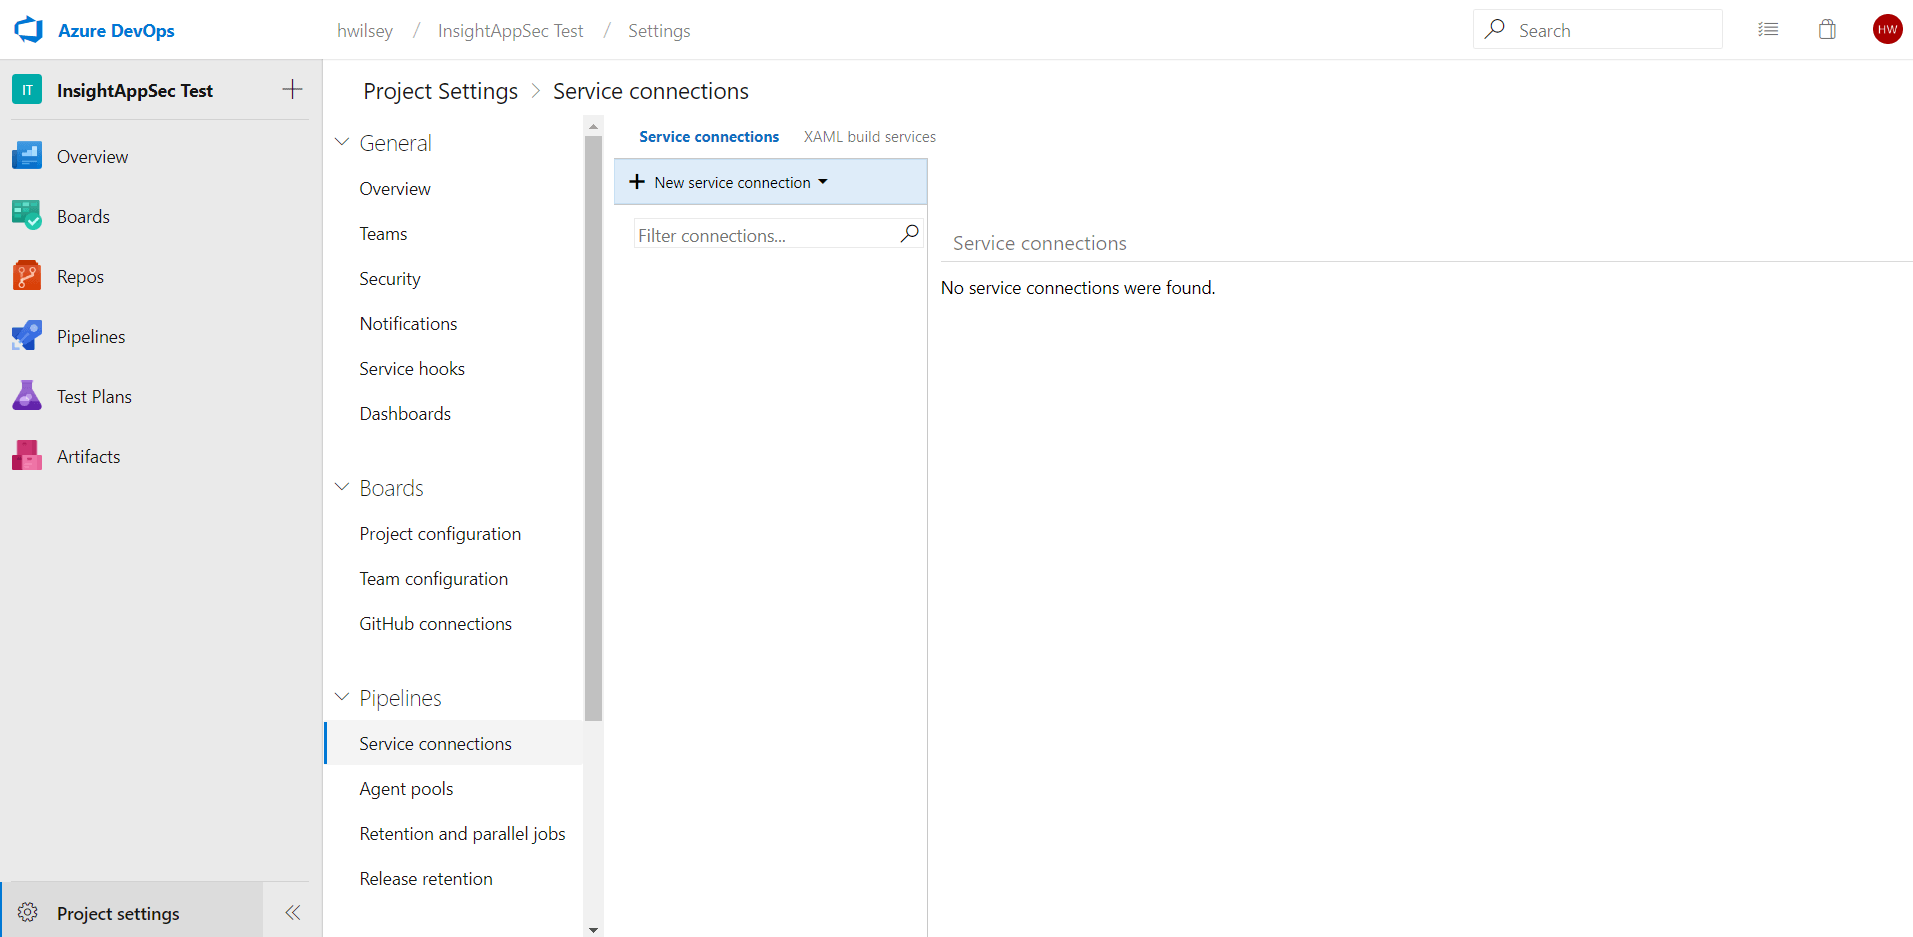1913x937 pixels.
Task: Collapse the sidebar with double-chevron icon
Action: point(292,912)
